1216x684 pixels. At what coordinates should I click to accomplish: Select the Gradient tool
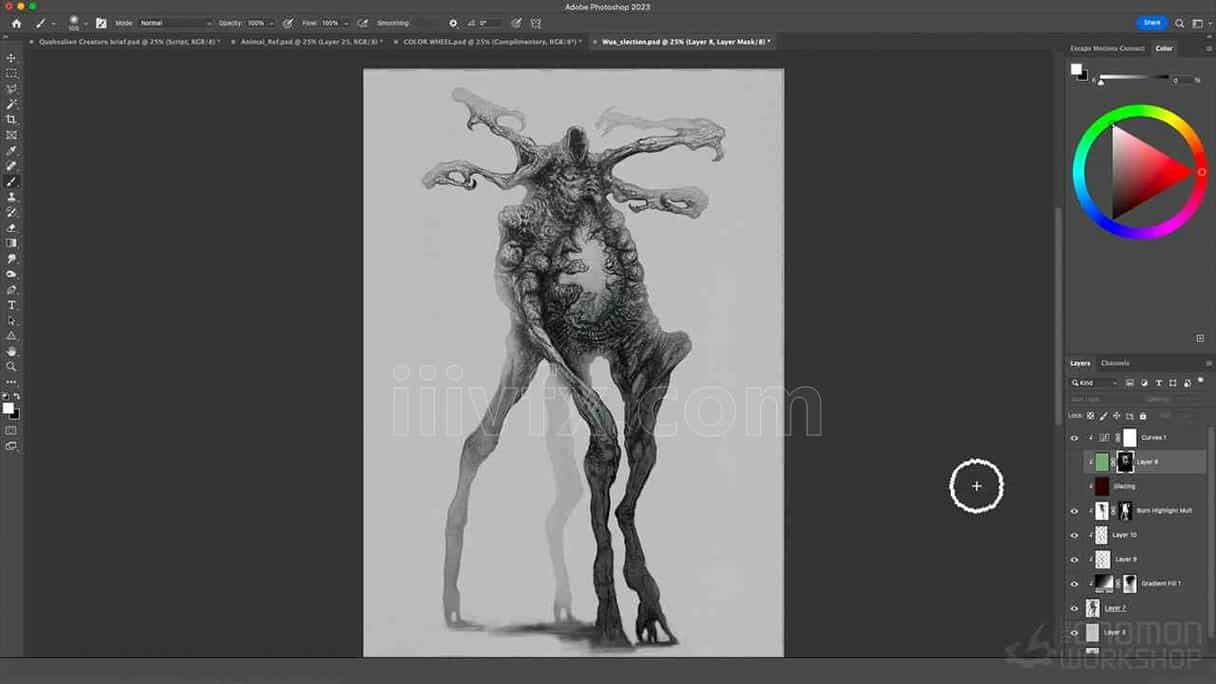pyautogui.click(x=12, y=243)
